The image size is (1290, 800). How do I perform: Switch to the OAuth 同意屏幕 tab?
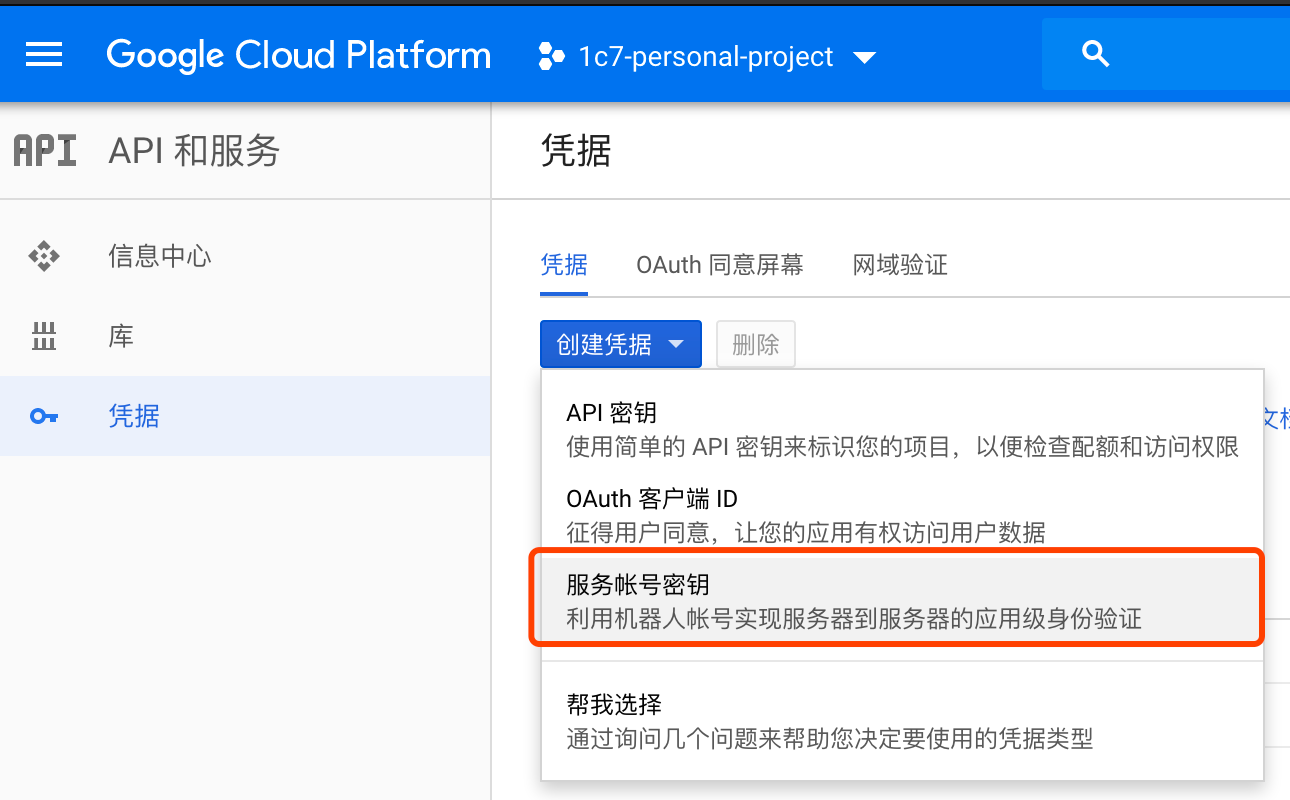click(x=719, y=265)
